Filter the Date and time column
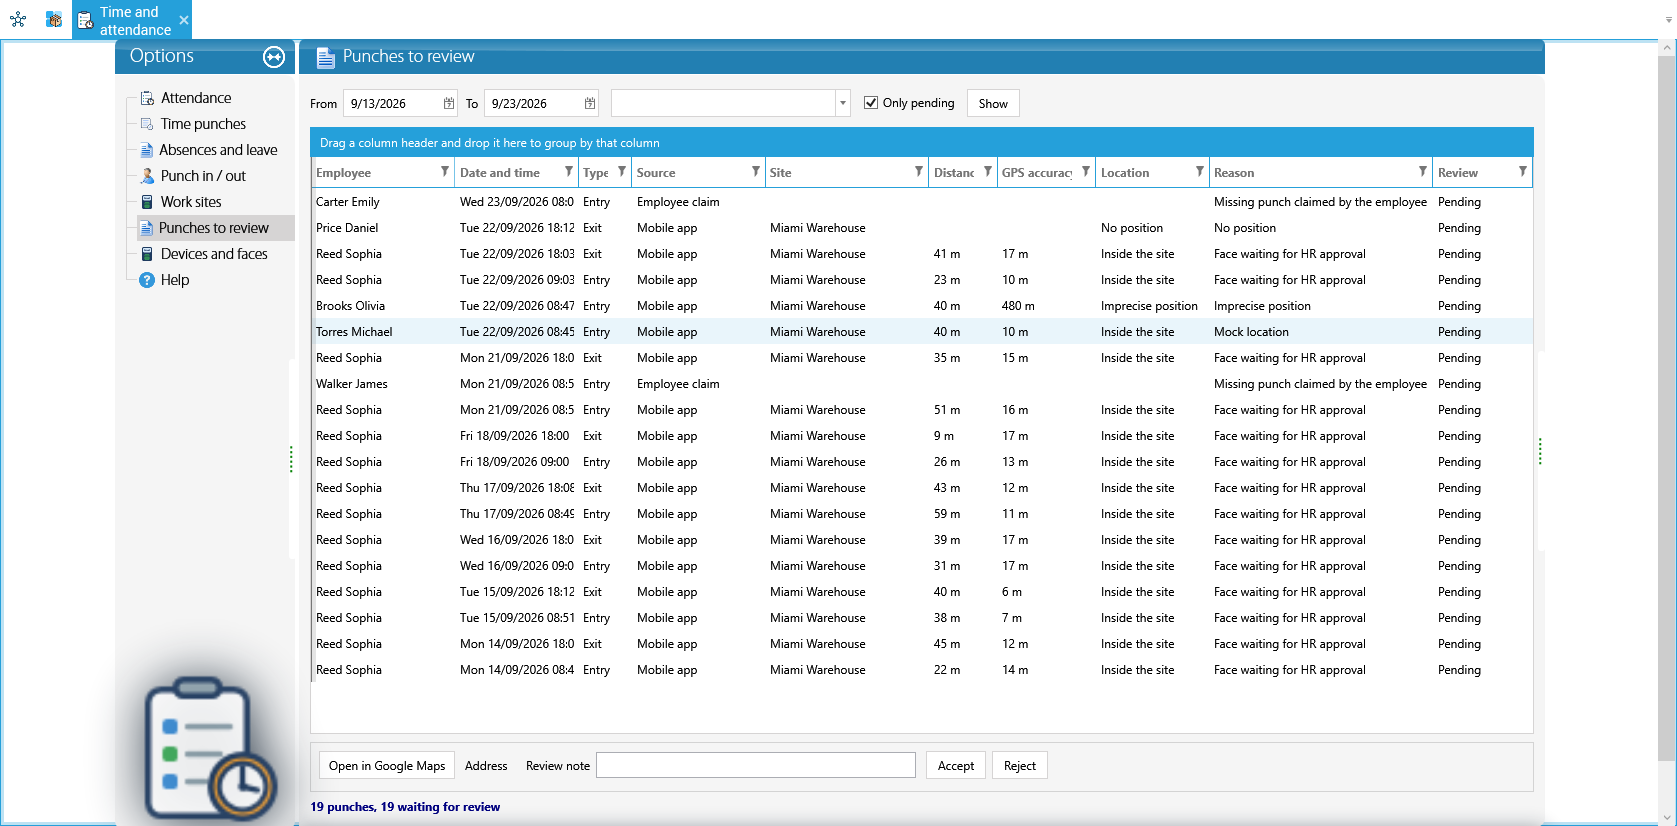Viewport: 1677px width, 826px height. (x=568, y=172)
